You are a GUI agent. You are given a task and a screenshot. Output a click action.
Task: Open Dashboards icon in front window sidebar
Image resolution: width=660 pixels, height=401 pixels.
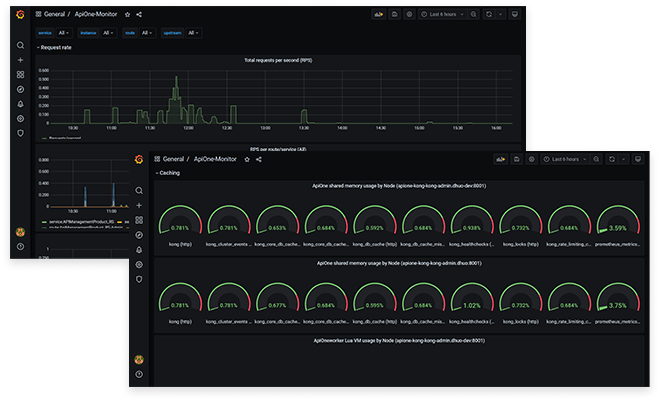click(x=139, y=220)
